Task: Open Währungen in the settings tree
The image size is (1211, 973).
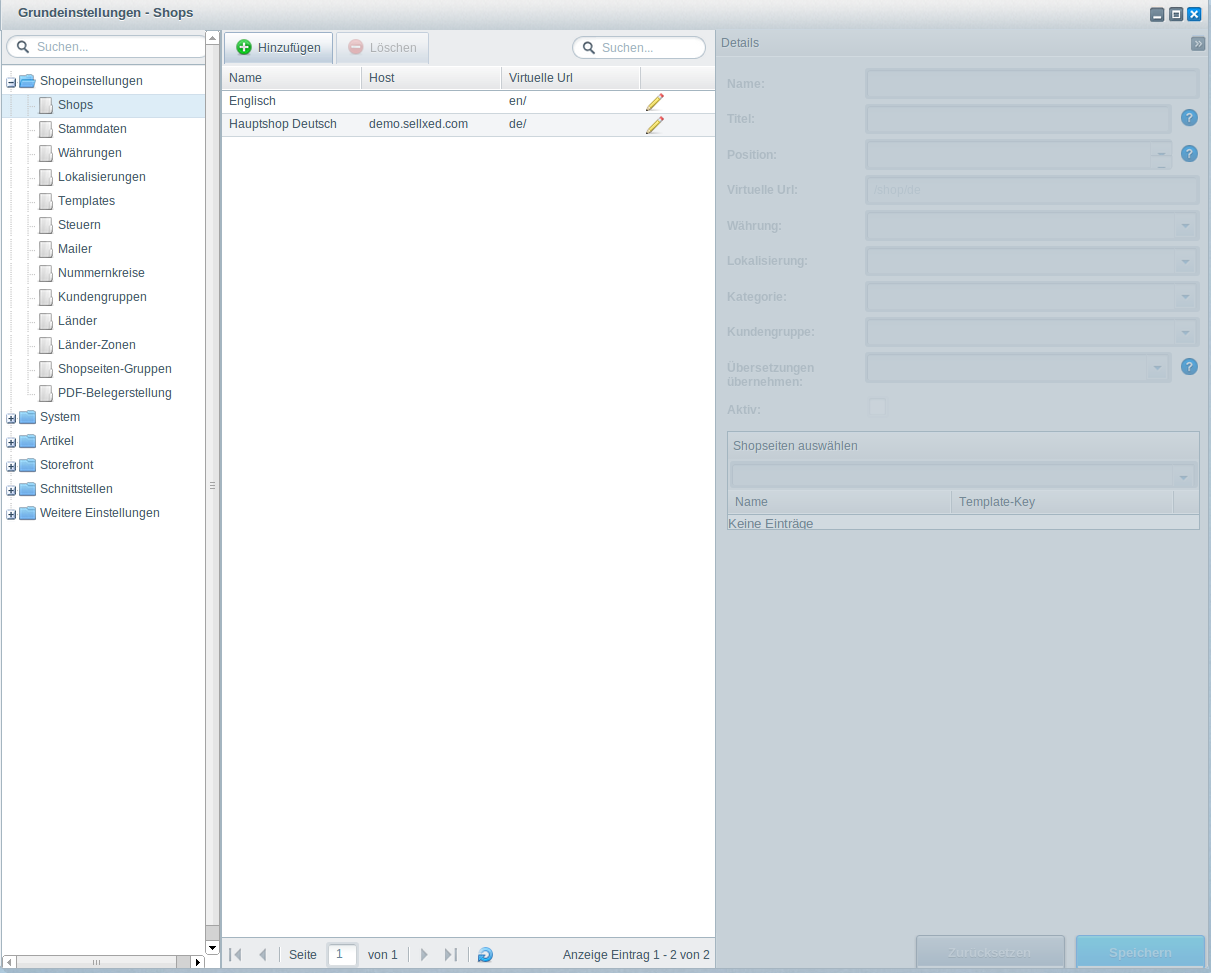Action: (x=90, y=153)
